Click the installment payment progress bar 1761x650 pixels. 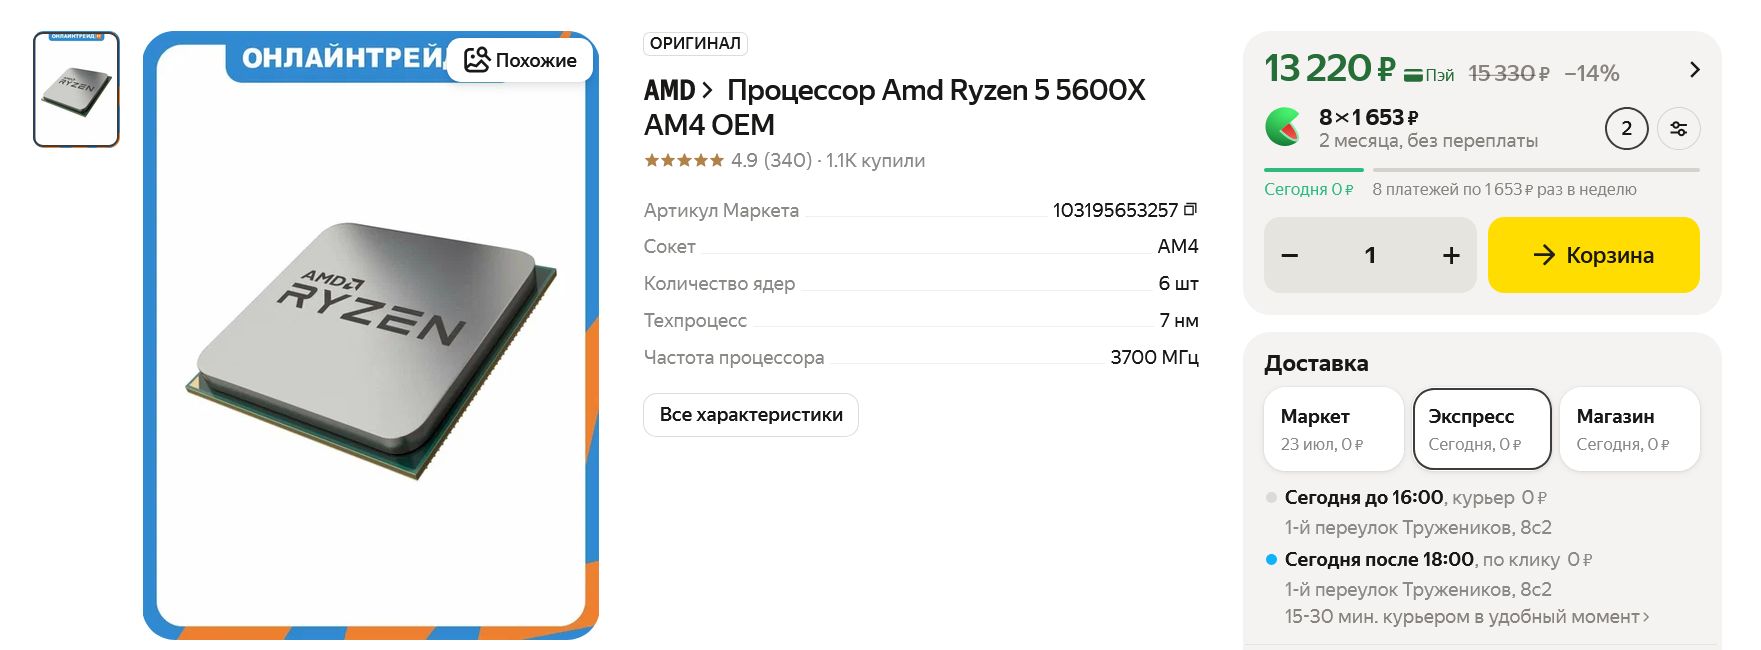(x=1482, y=170)
